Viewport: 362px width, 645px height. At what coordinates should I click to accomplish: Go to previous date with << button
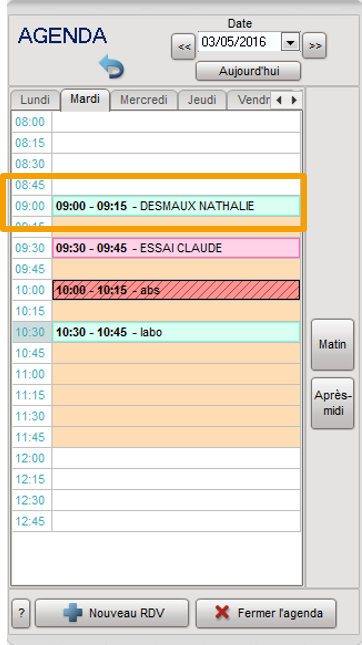(x=183, y=46)
